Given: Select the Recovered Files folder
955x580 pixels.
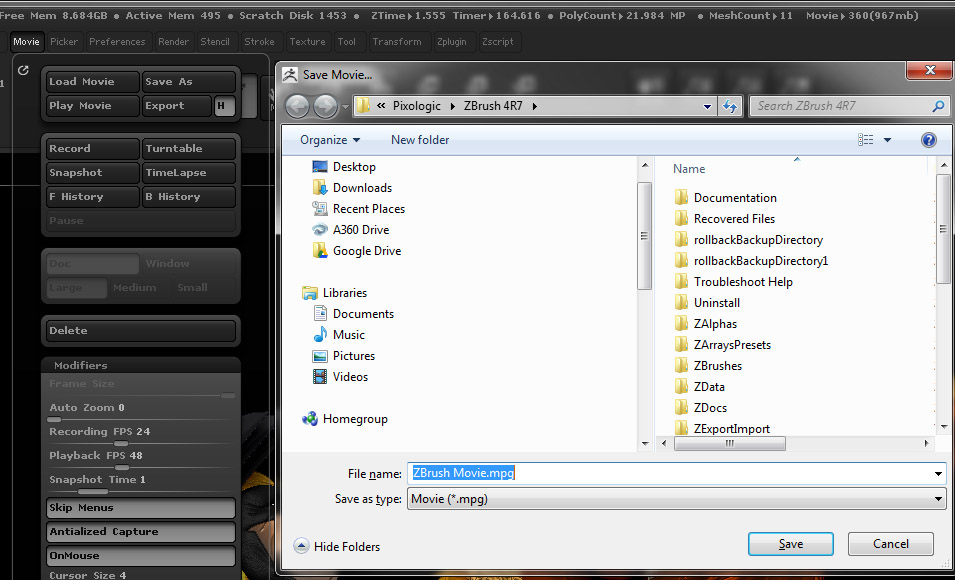Looking at the screenshot, I should point(725,218).
